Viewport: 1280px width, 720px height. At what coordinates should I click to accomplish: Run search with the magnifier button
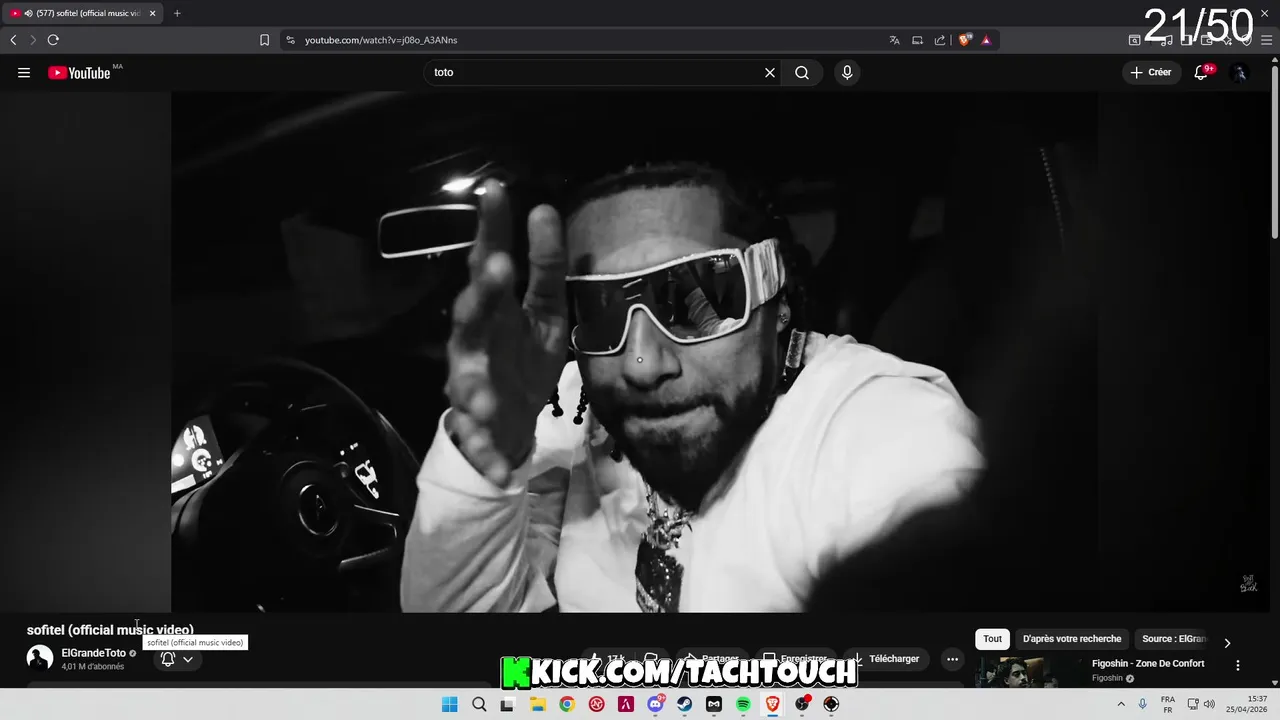(802, 72)
